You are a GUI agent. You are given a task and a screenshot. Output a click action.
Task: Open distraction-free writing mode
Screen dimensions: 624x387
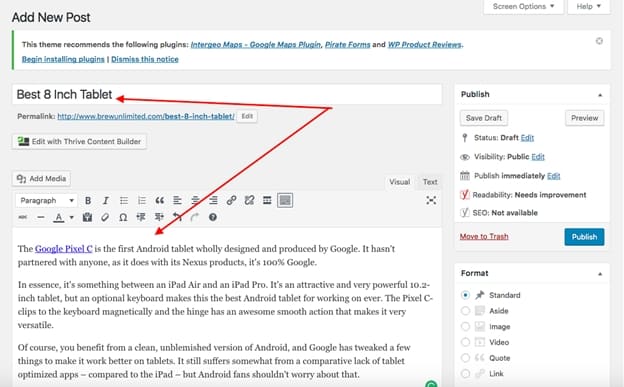(431, 200)
